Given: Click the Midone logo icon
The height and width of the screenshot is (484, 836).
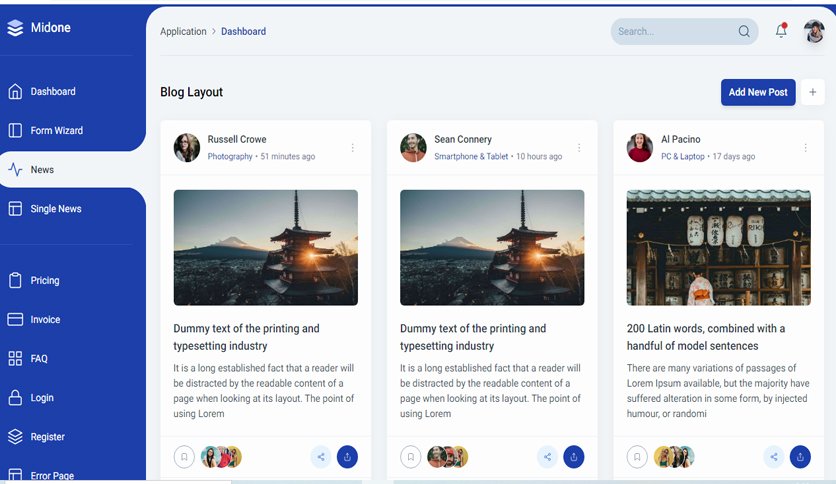Looking at the screenshot, I should [x=15, y=28].
